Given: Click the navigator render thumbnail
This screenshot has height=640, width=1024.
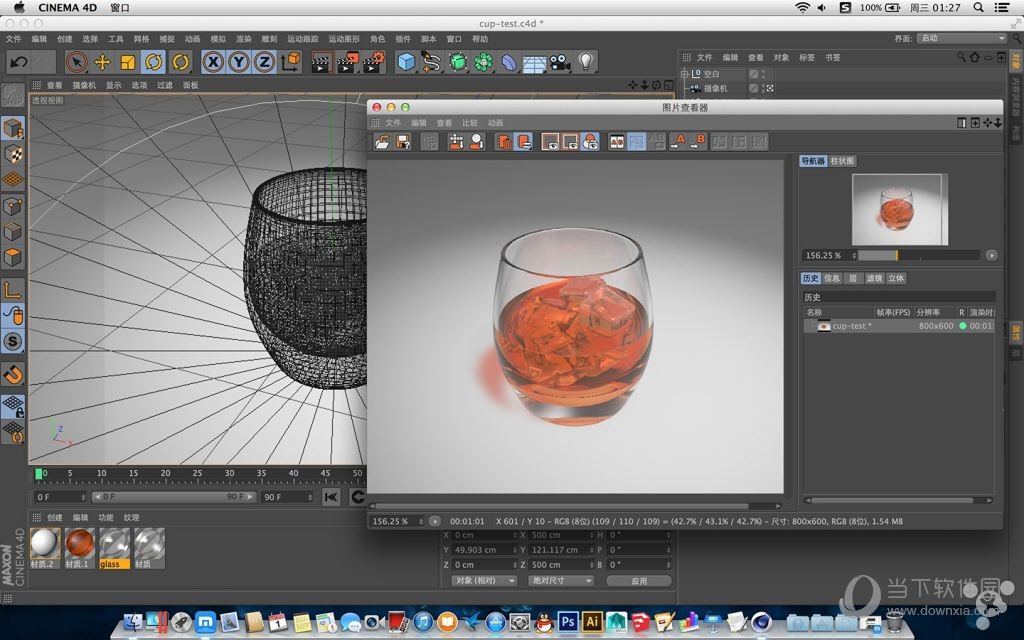Looking at the screenshot, I should [900, 210].
